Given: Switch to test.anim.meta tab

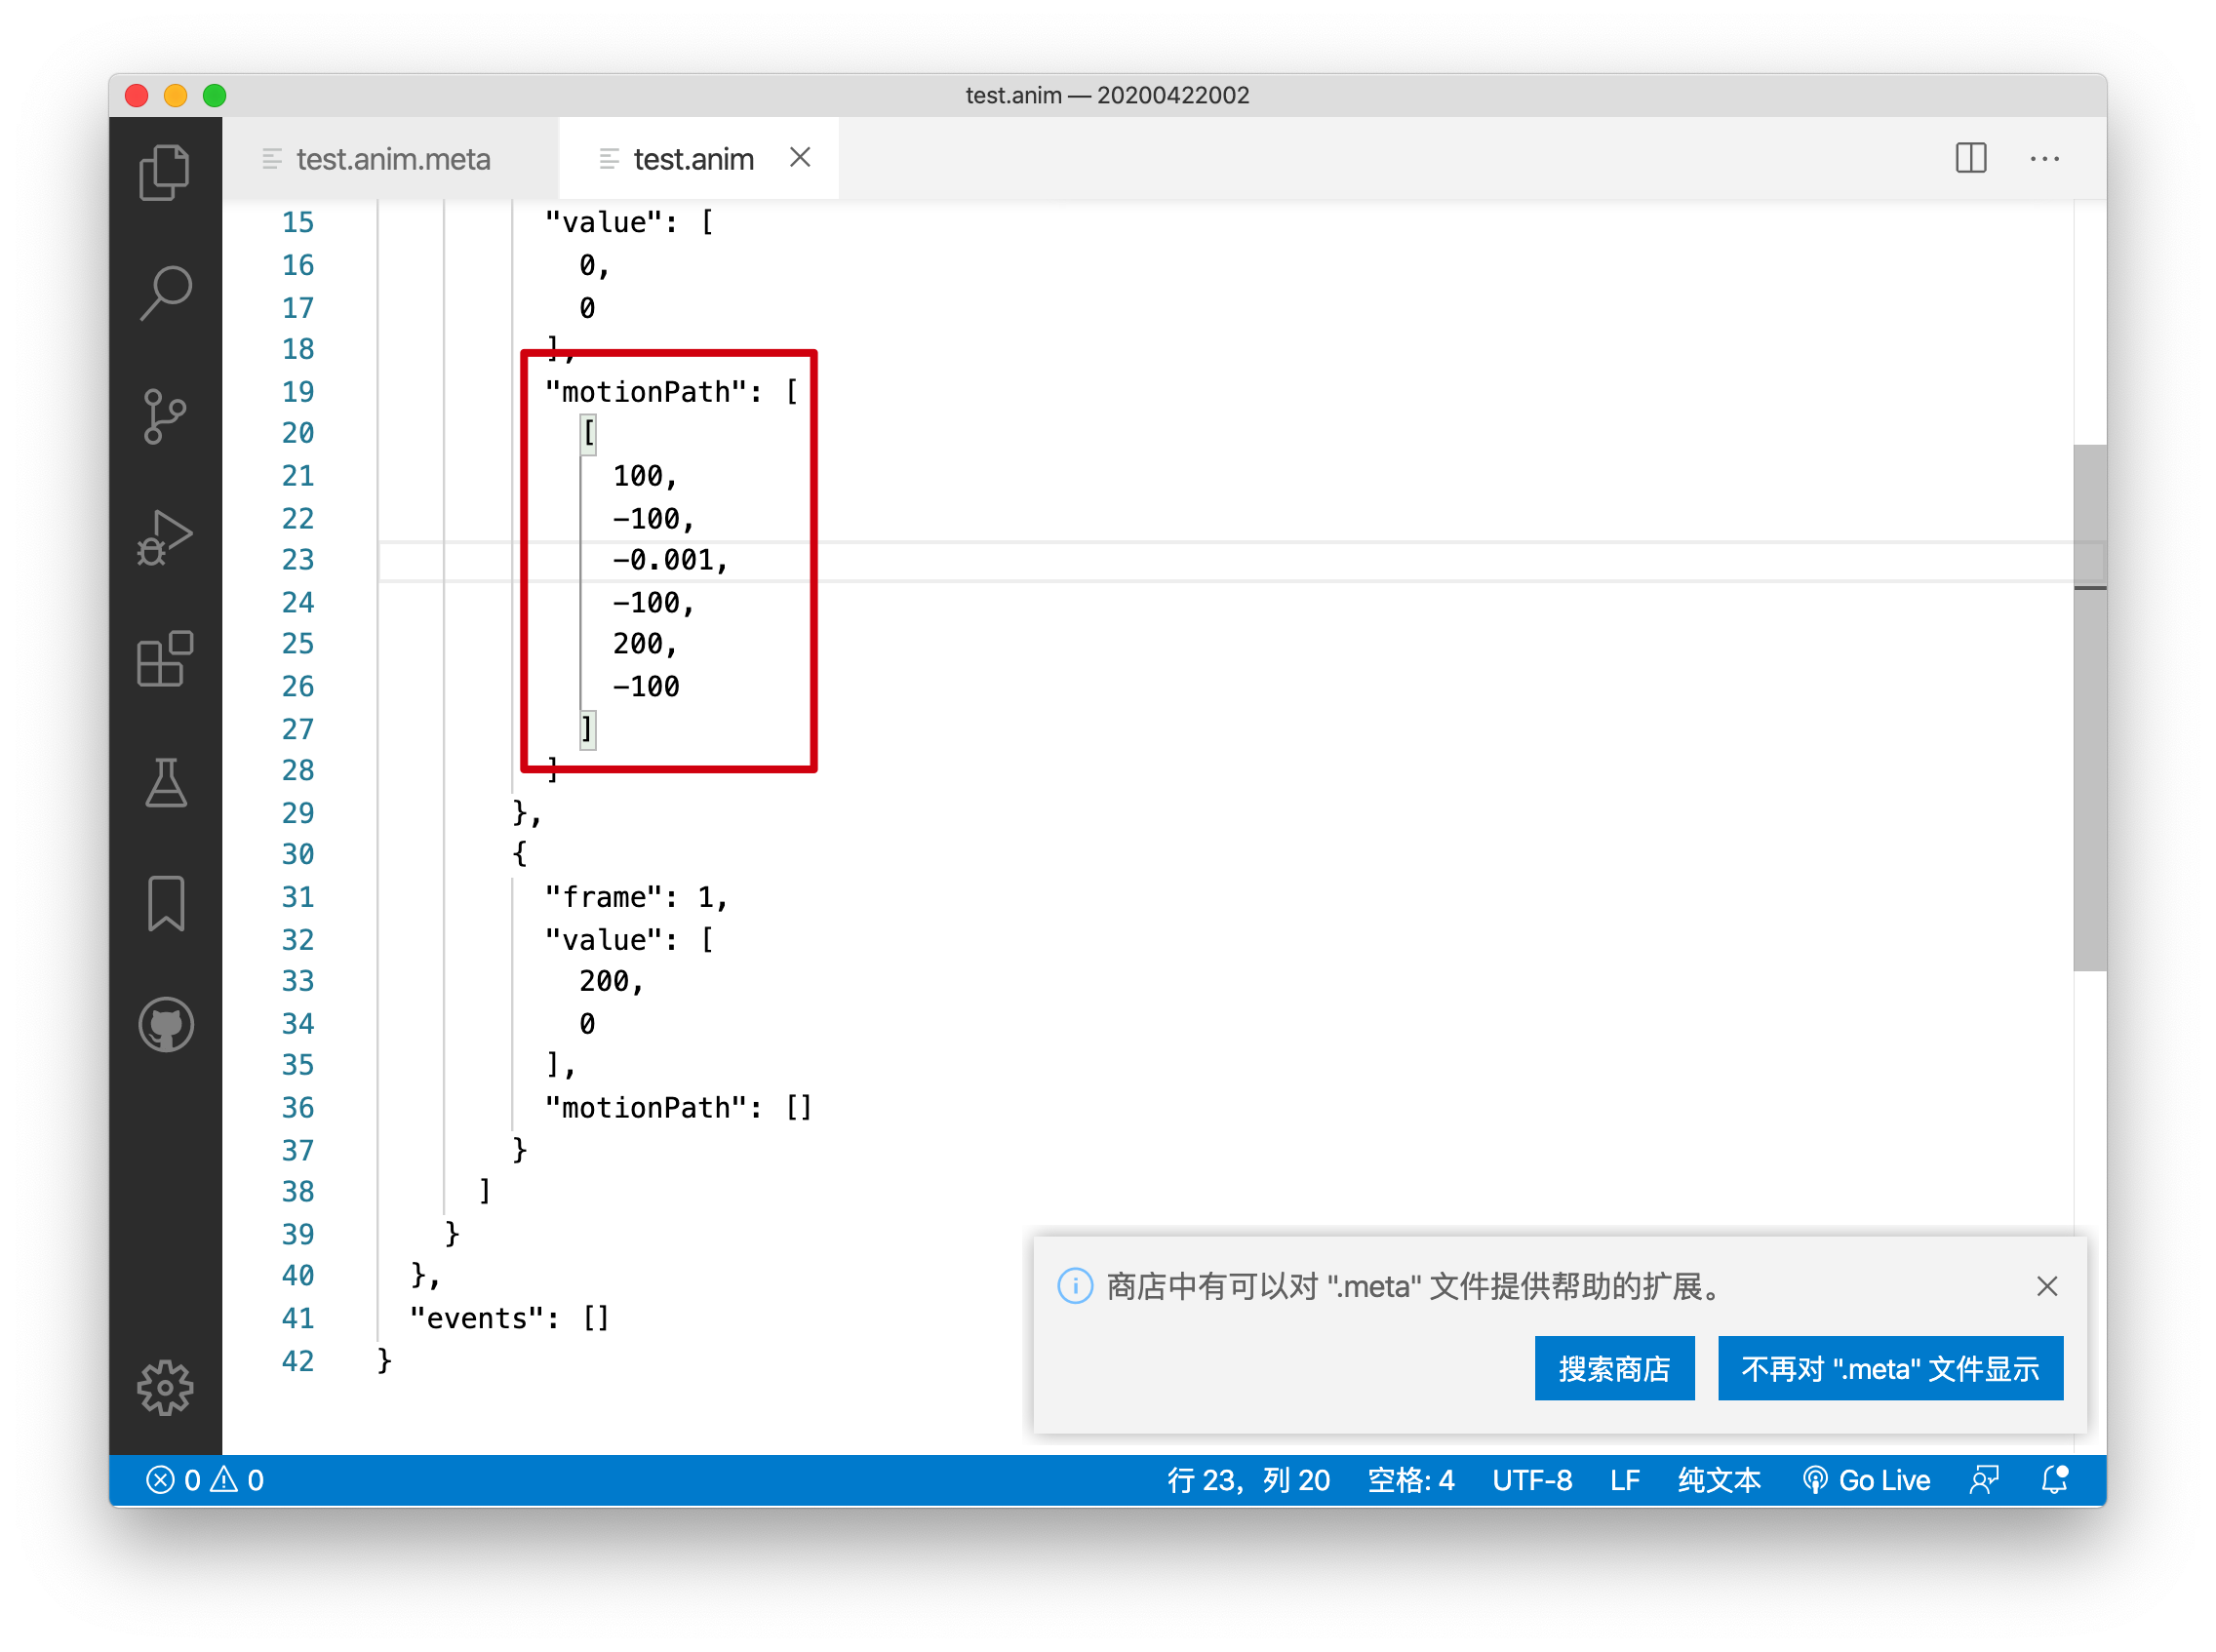Looking at the screenshot, I should click(392, 159).
